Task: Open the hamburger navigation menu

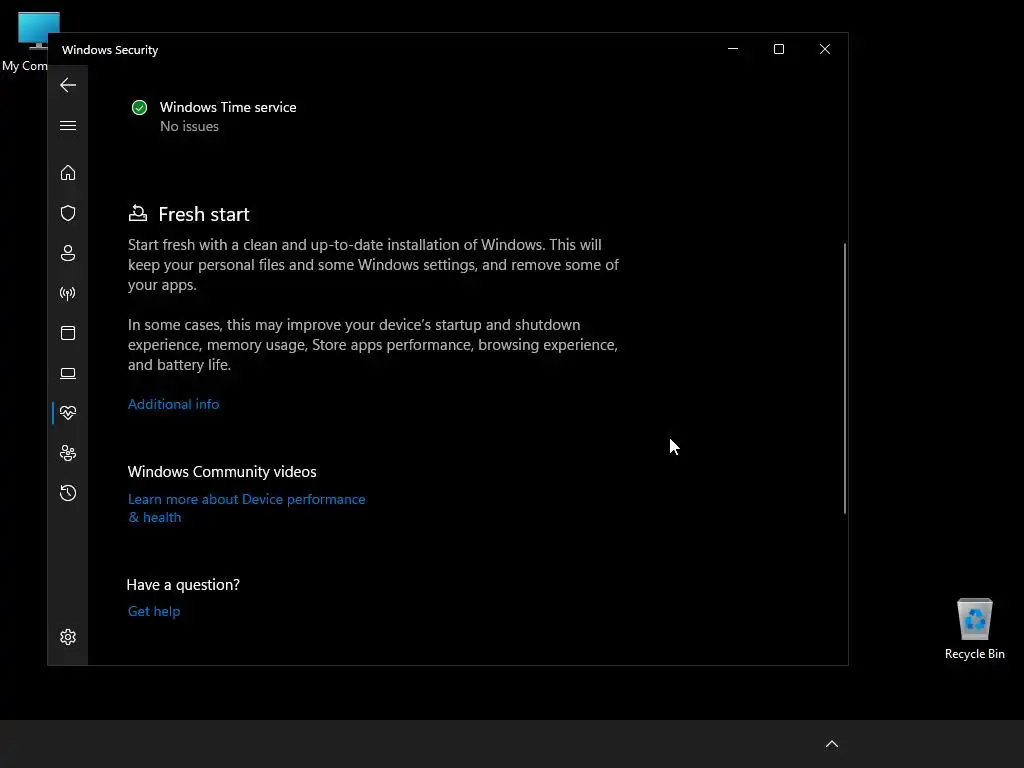Action: (68, 125)
